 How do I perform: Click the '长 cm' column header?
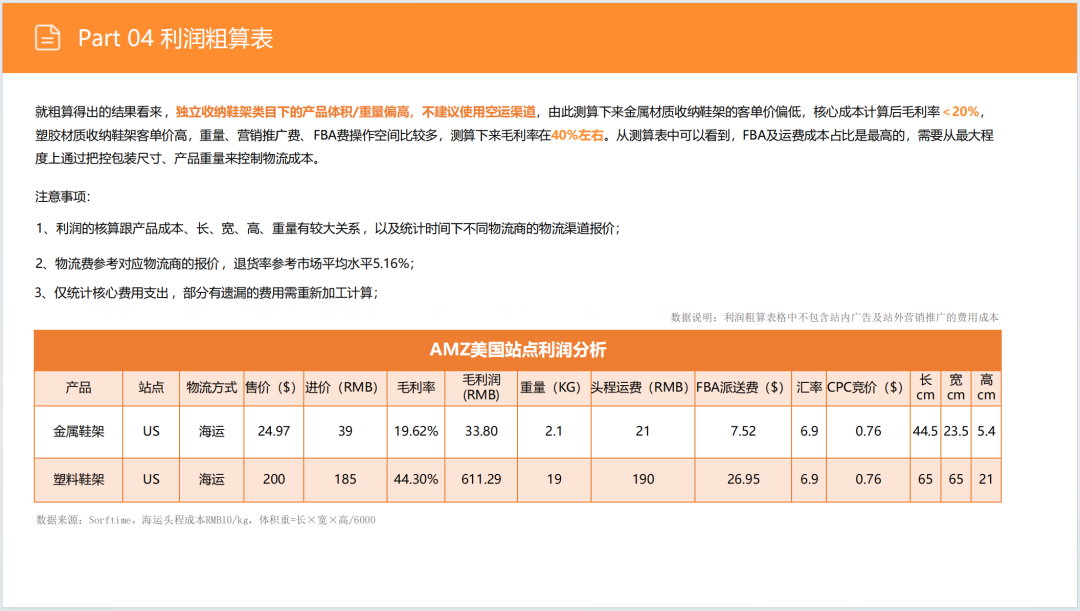(925, 387)
